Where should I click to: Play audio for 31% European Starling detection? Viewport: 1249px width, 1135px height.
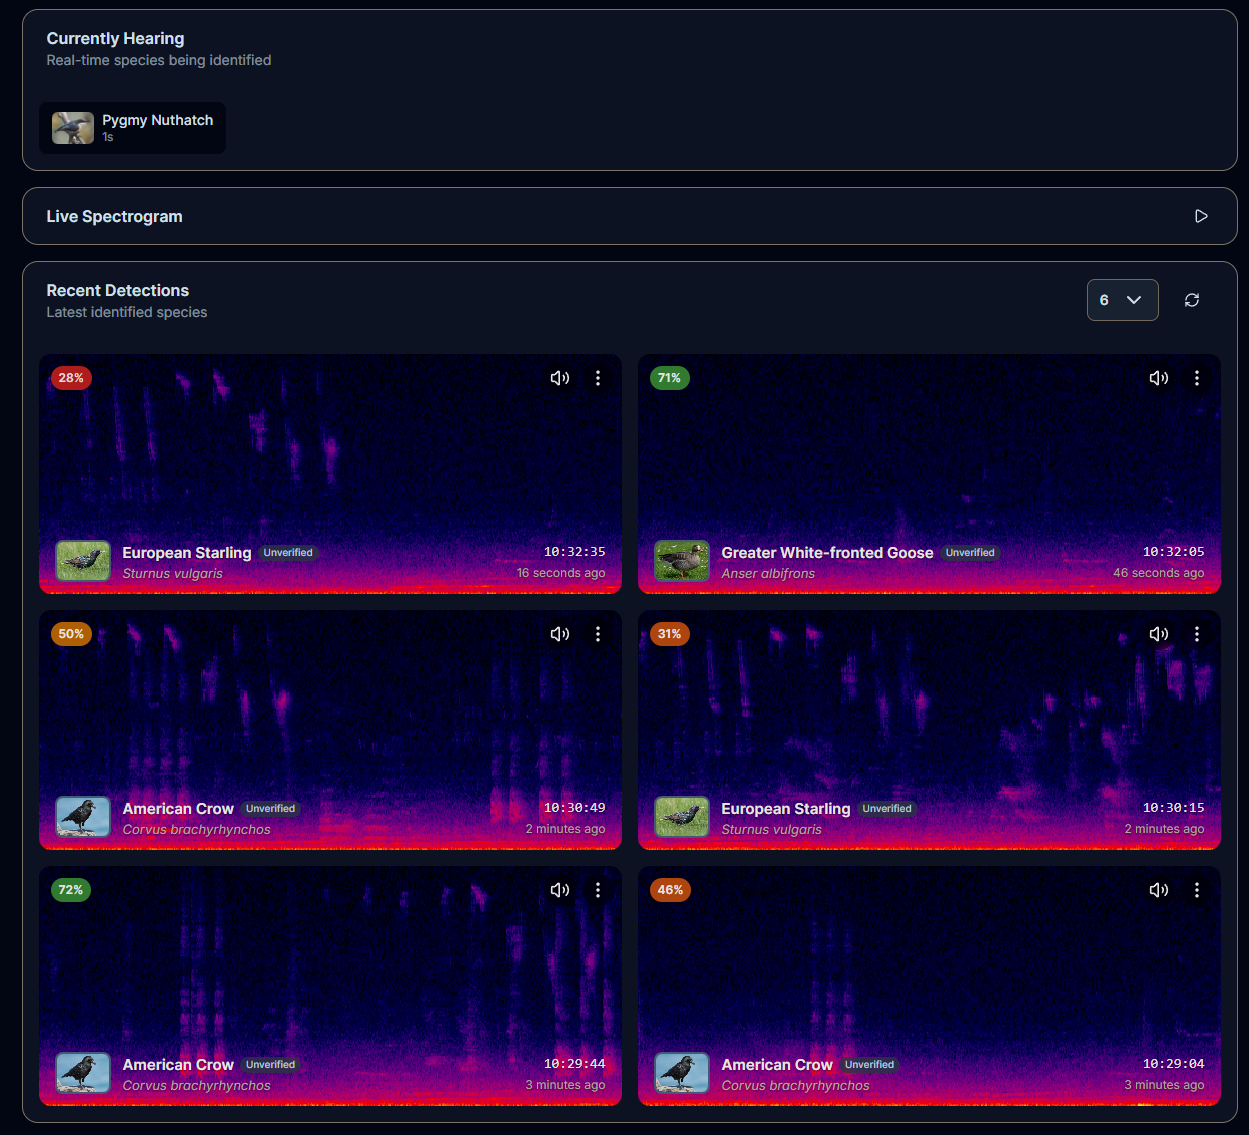[1158, 634]
